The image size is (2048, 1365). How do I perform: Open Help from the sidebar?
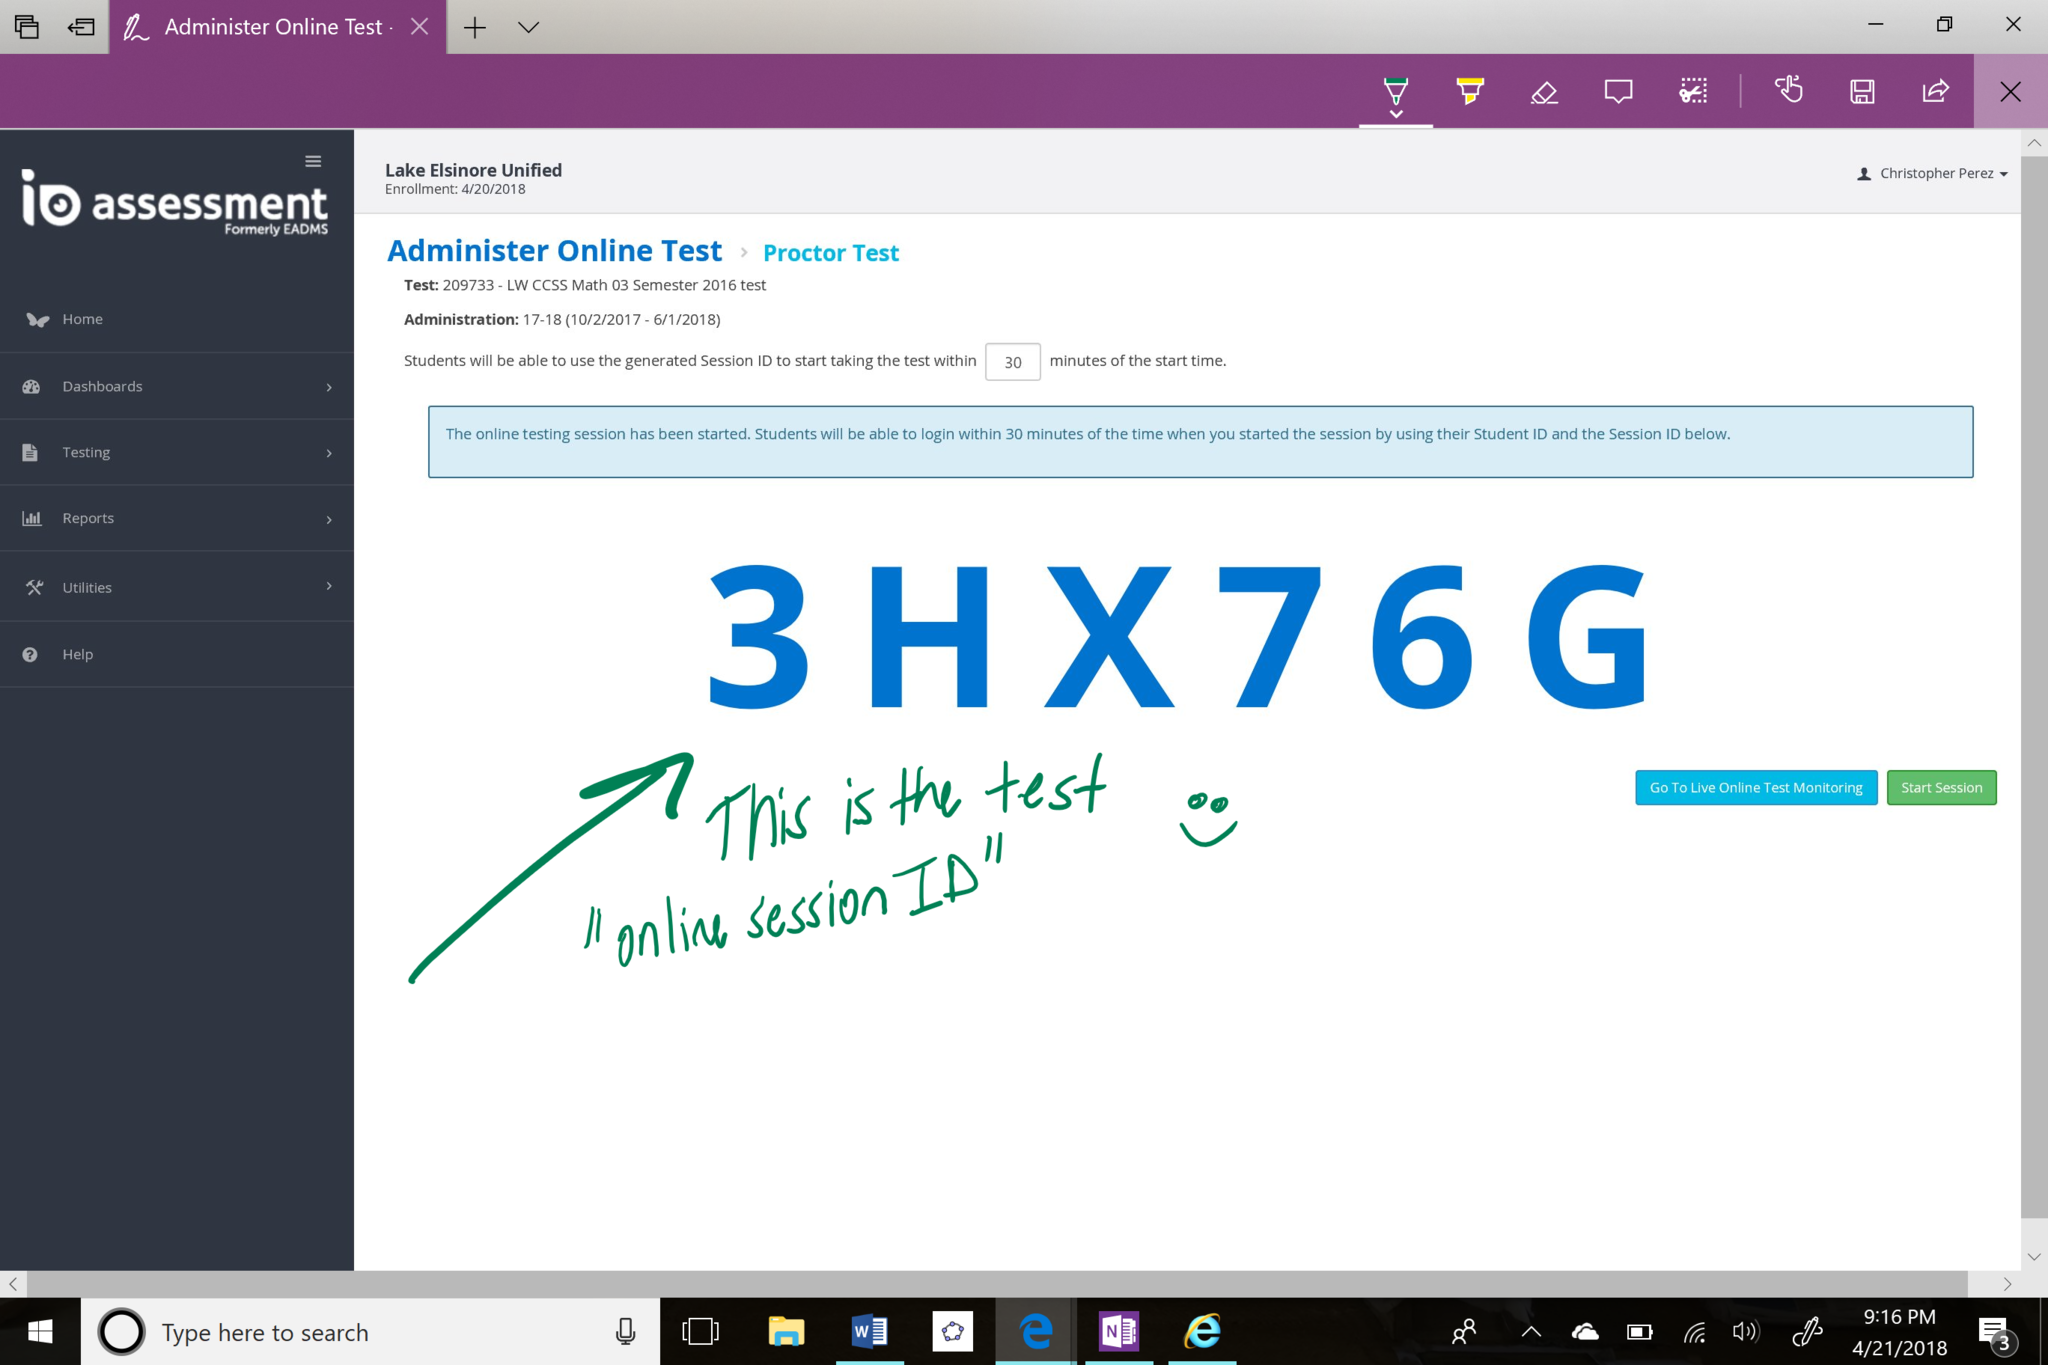click(x=77, y=654)
